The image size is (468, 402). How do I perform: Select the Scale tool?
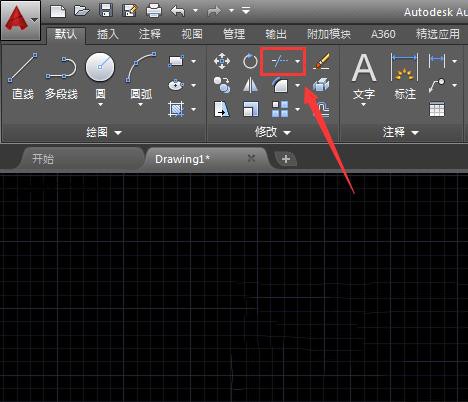250,109
